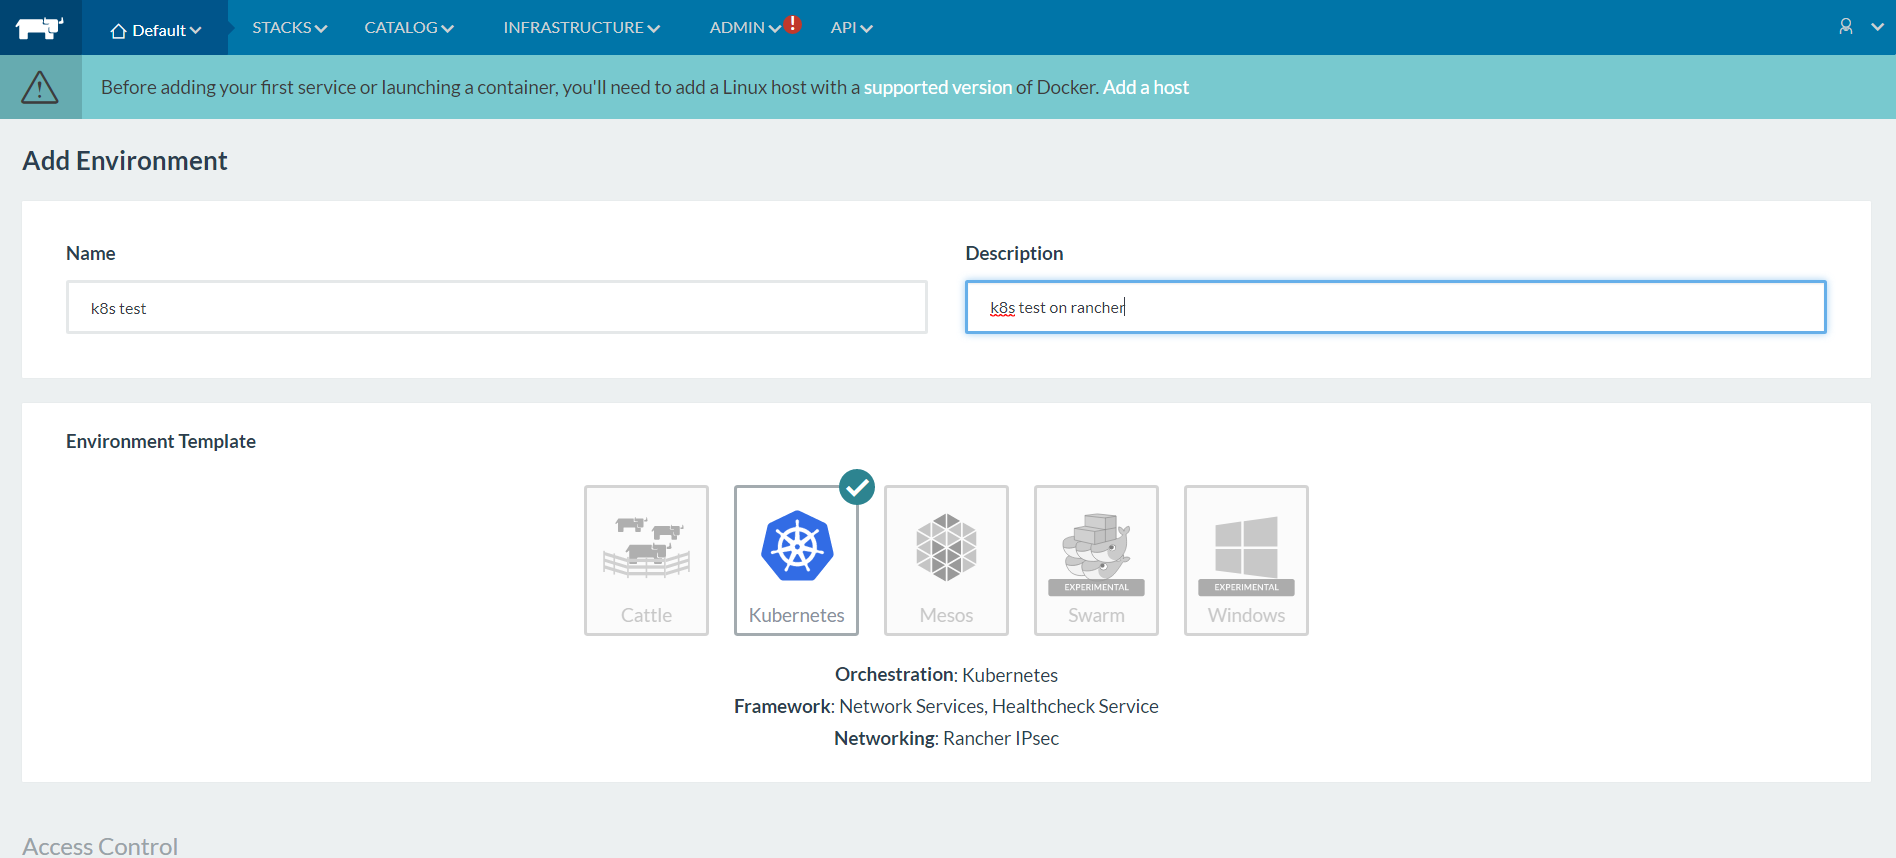Focus the Name input field
The width and height of the screenshot is (1896, 858).
[x=497, y=307]
